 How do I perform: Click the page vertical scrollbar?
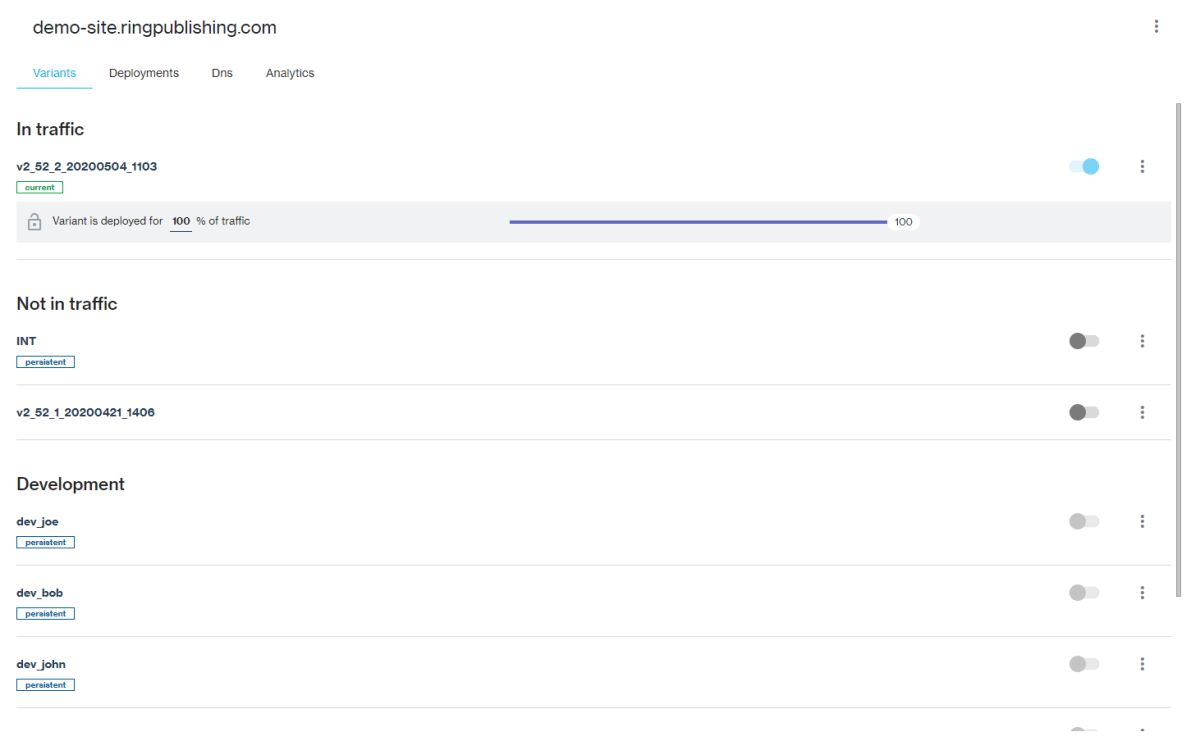pos(1180,349)
